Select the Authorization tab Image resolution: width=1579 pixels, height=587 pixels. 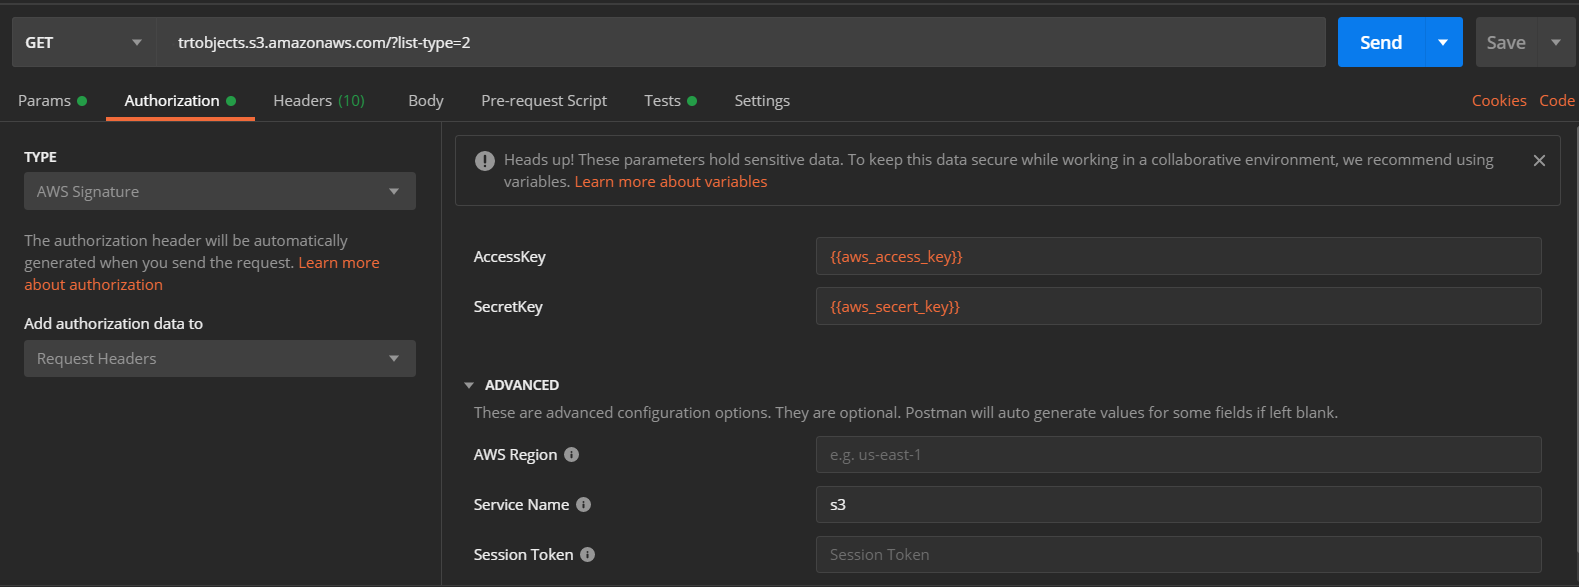[x=180, y=100]
